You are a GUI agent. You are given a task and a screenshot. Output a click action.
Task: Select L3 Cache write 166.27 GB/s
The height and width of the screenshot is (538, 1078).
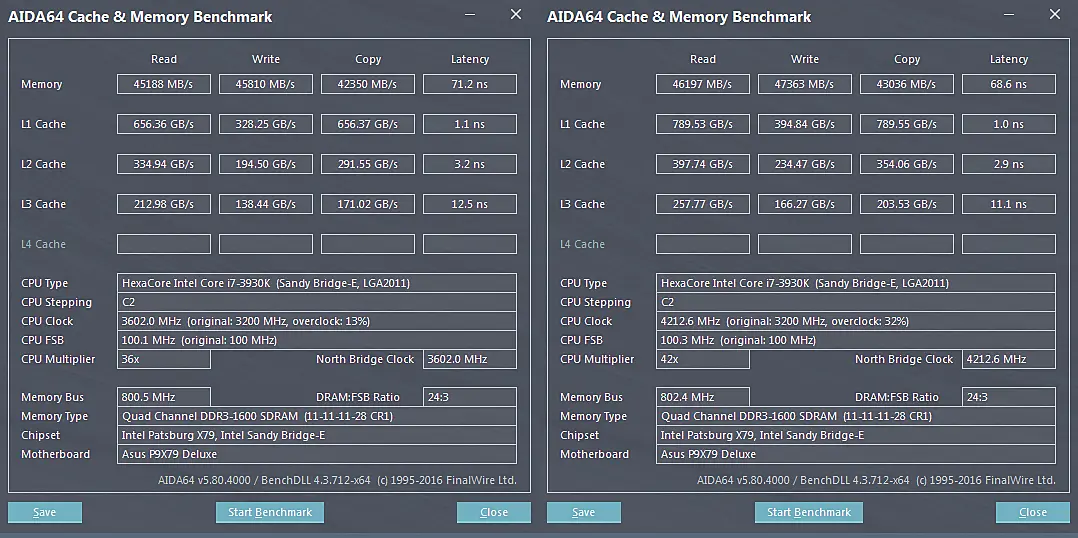[804, 204]
